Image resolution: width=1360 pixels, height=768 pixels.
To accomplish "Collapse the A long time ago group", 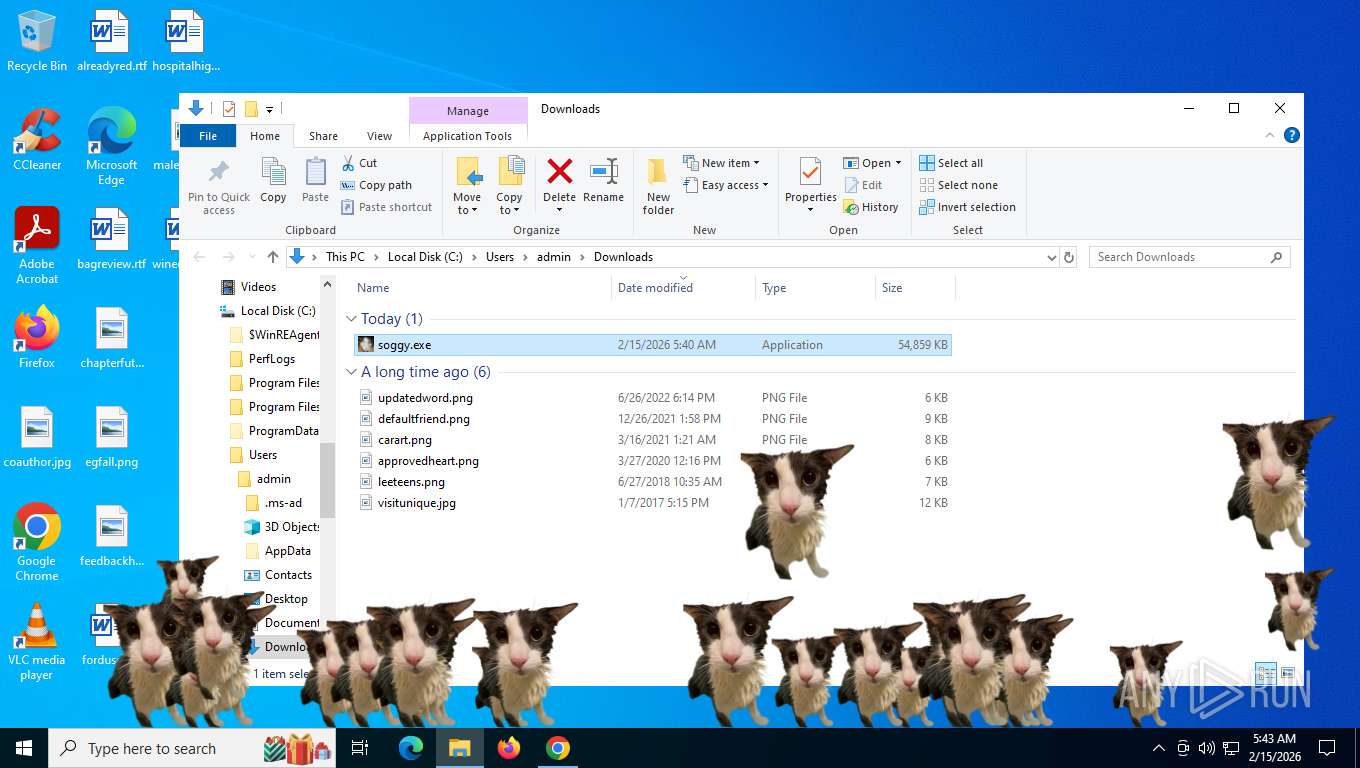I will click(x=351, y=372).
